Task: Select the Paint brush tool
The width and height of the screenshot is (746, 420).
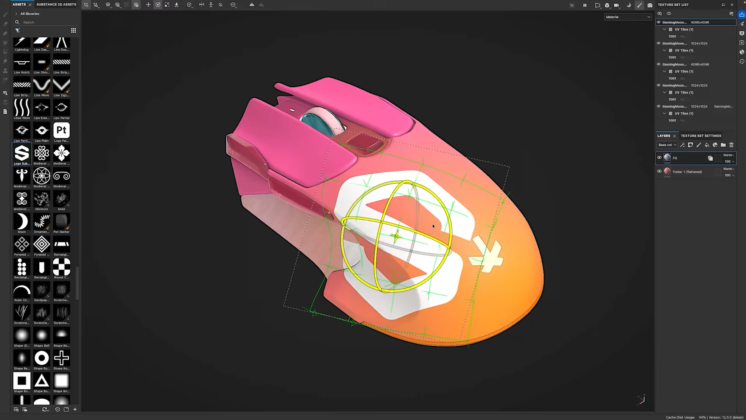Action: pos(5,15)
